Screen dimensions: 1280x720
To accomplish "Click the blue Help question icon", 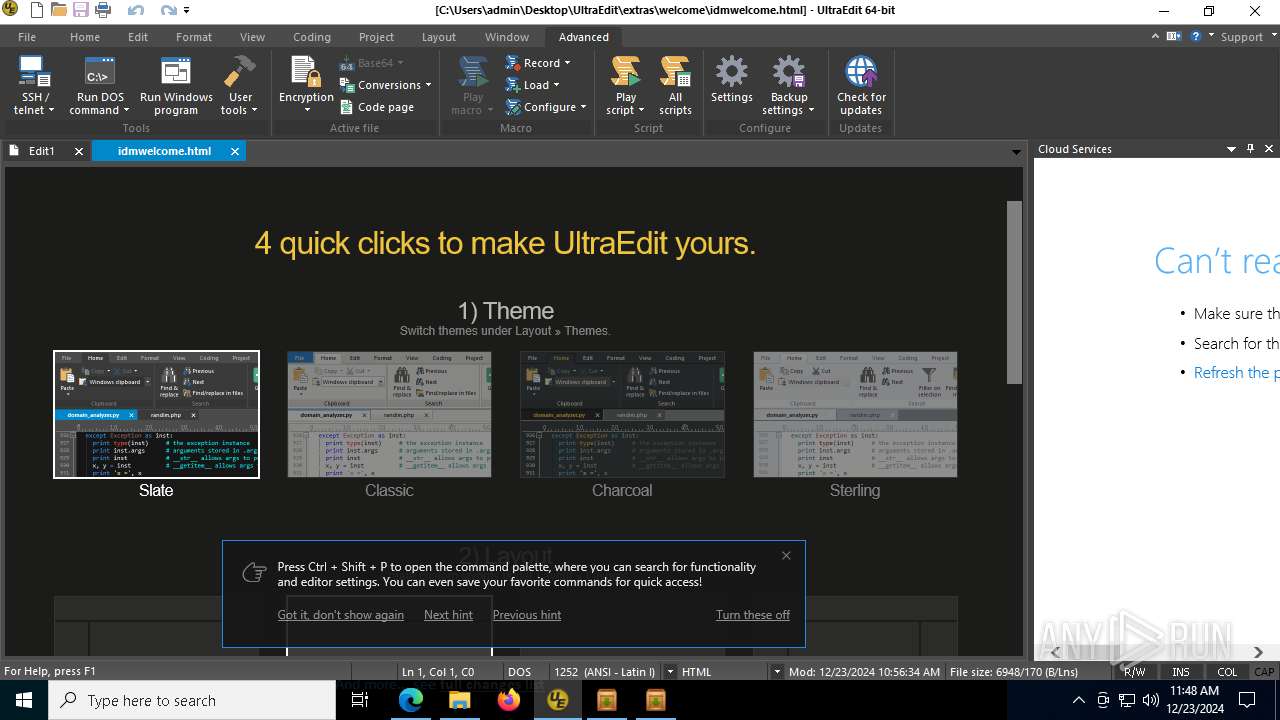I will coord(1196,36).
